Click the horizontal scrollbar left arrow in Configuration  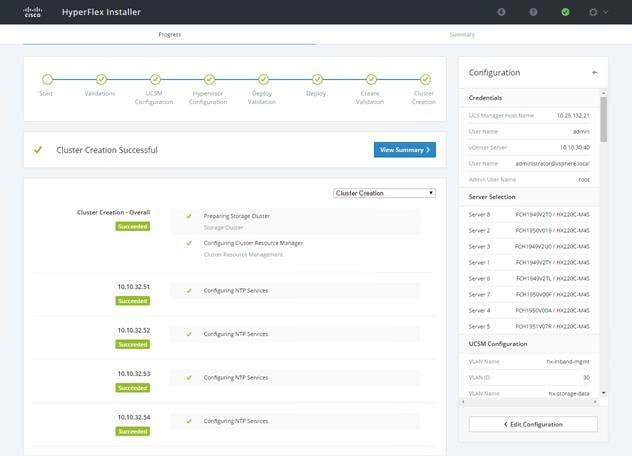463,402
